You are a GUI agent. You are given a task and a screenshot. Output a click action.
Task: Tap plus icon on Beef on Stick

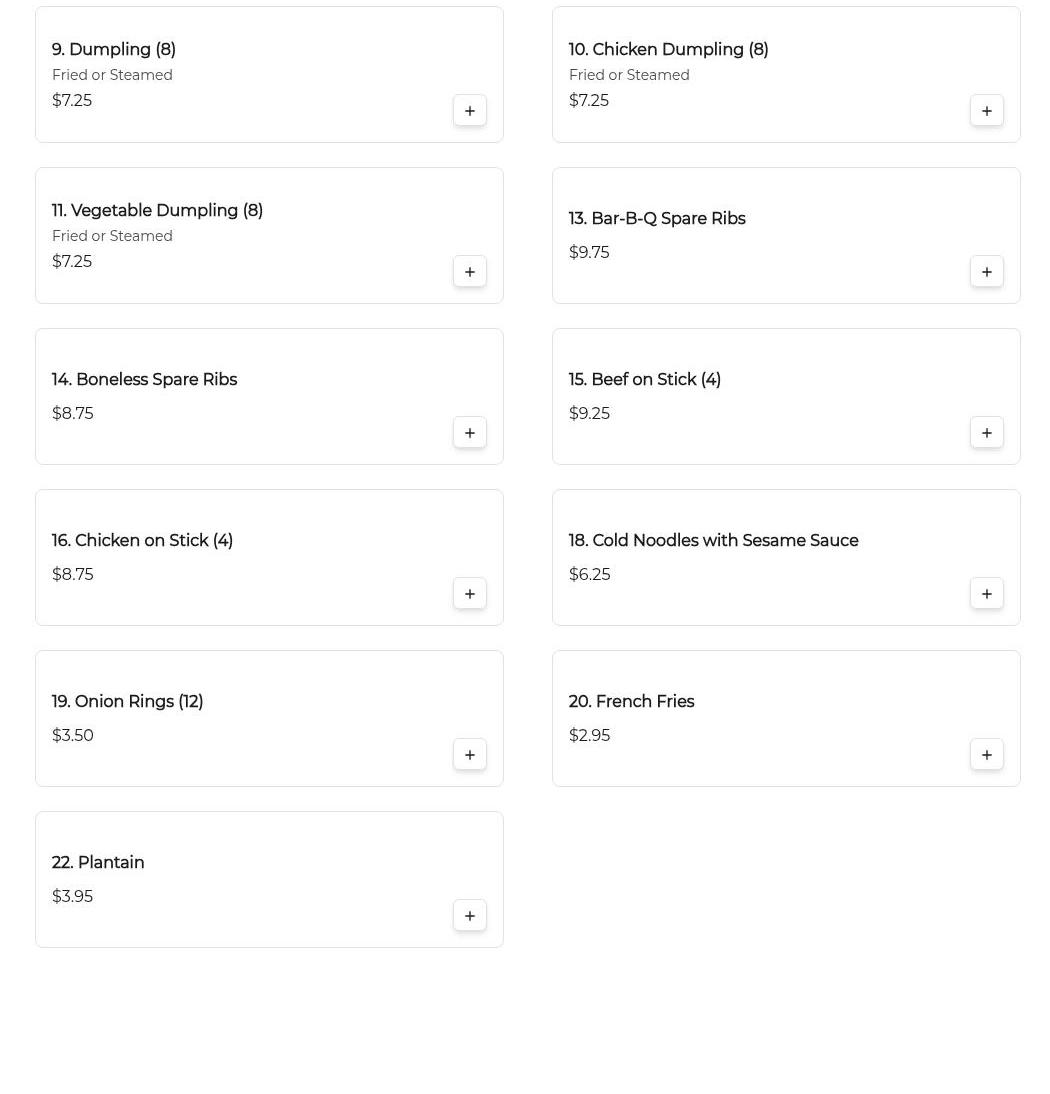[x=987, y=433]
